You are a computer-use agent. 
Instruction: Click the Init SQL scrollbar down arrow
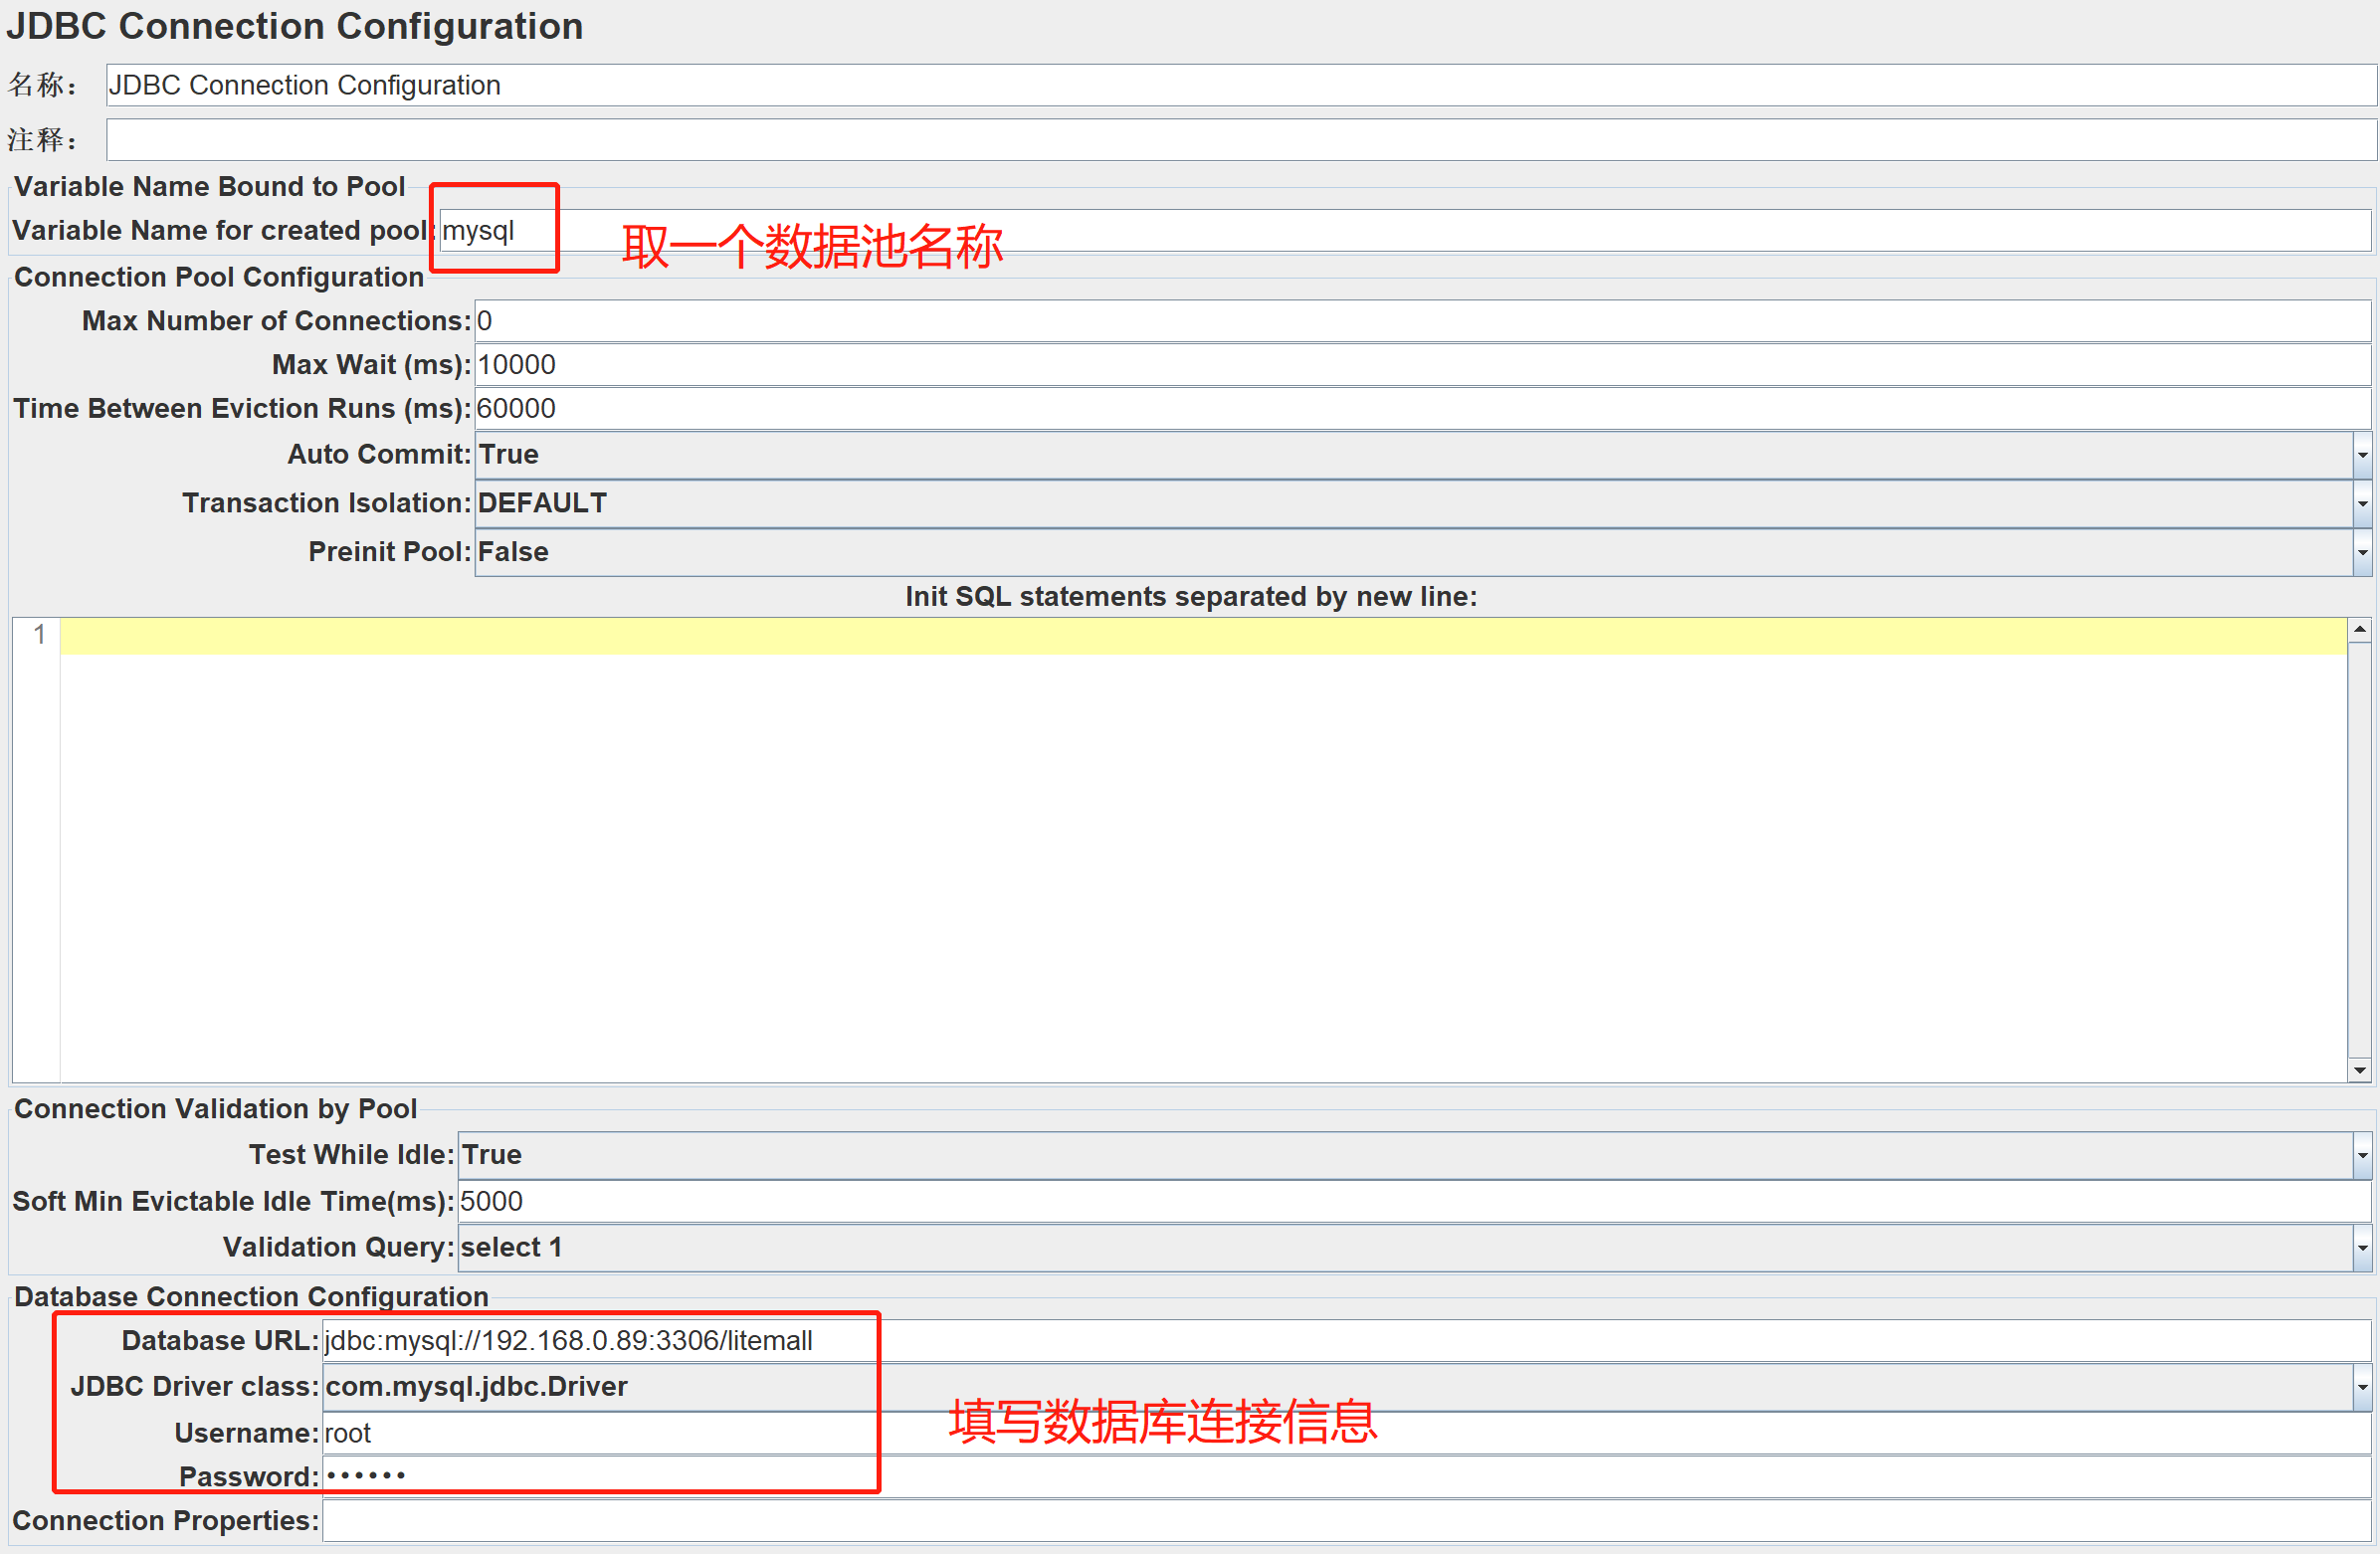click(2360, 1070)
